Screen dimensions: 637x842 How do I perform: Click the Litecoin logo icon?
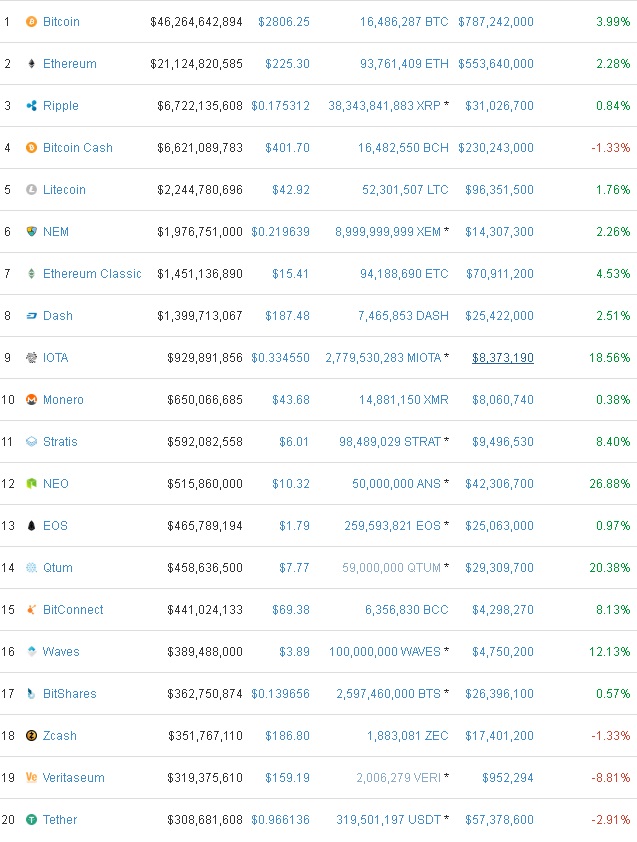[x=31, y=190]
